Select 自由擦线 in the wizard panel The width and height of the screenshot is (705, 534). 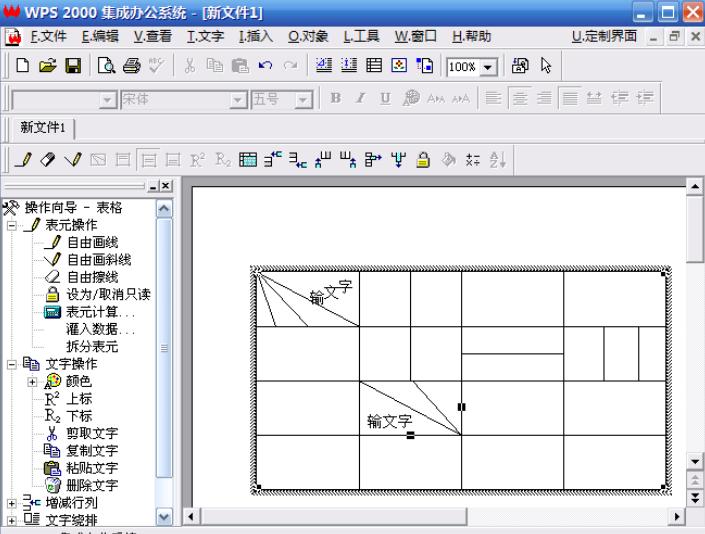(x=92, y=277)
